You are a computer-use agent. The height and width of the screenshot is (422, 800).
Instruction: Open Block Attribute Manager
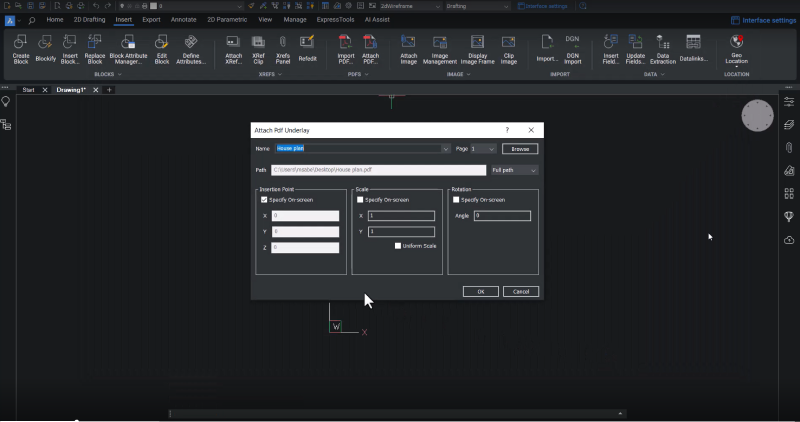pyautogui.click(x=128, y=49)
